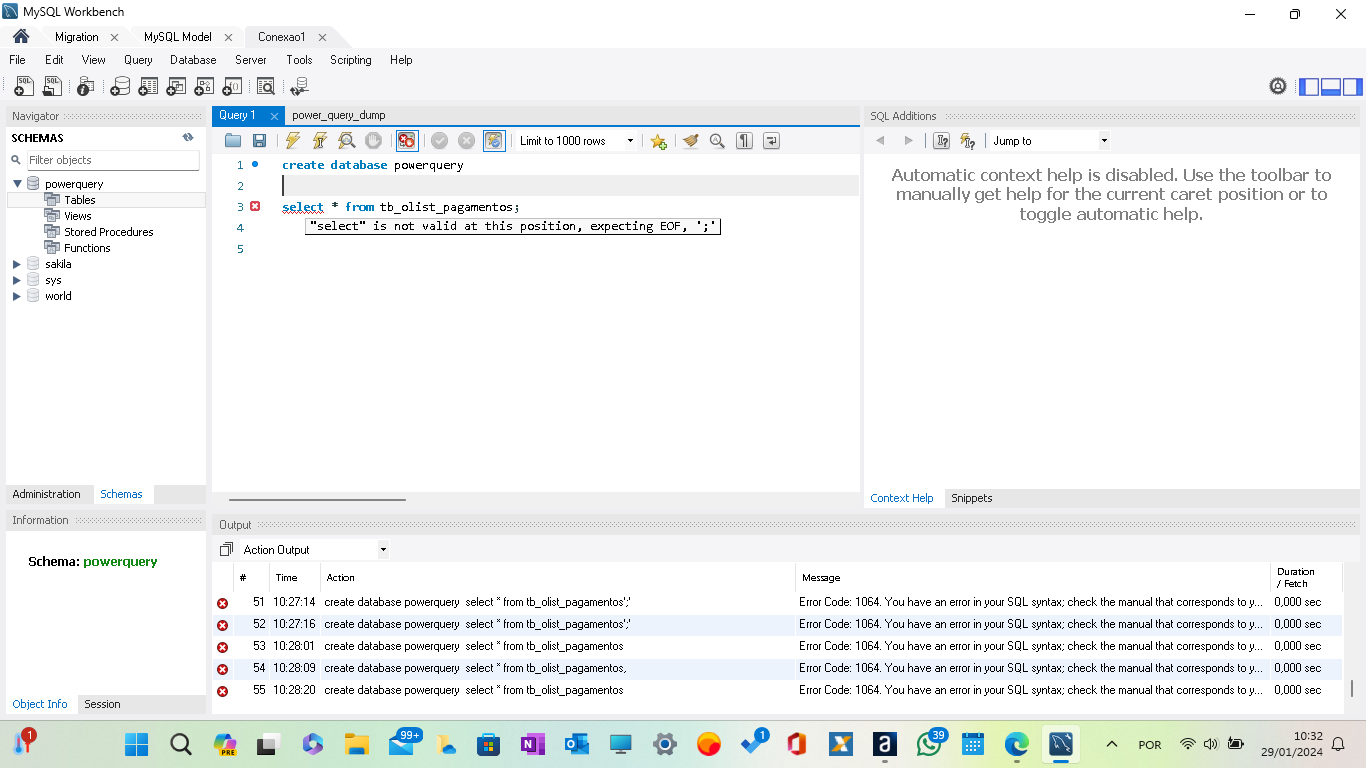Create a new SQL tab icon
The width and height of the screenshot is (1366, 768).
[24, 87]
